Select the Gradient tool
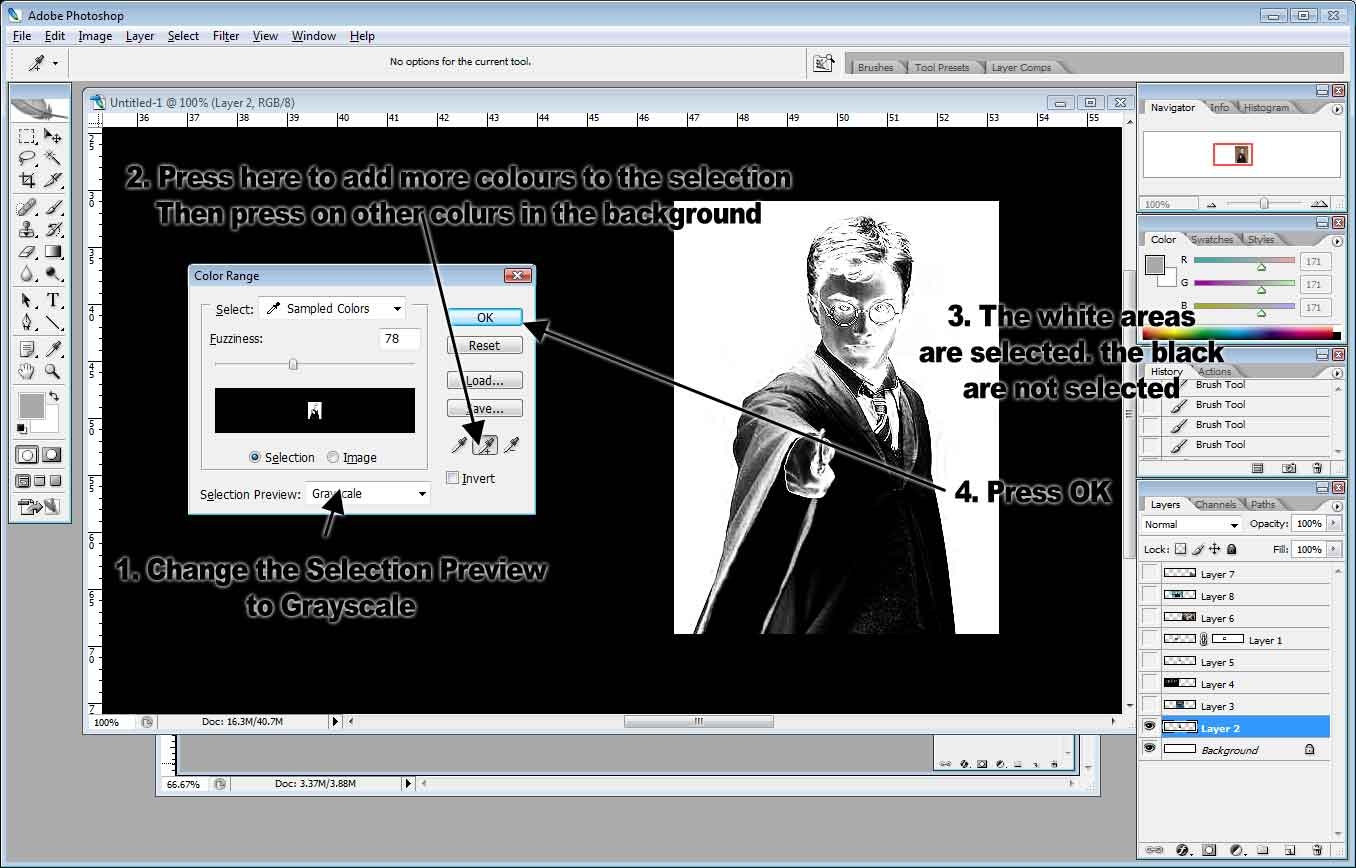1356x868 pixels. pos(53,252)
